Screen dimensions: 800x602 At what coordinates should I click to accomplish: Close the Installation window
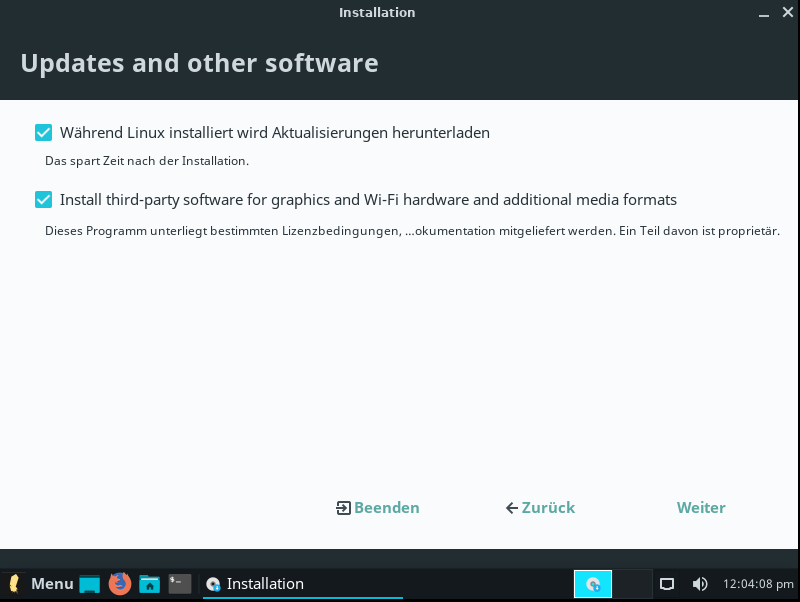pyautogui.click(x=786, y=13)
